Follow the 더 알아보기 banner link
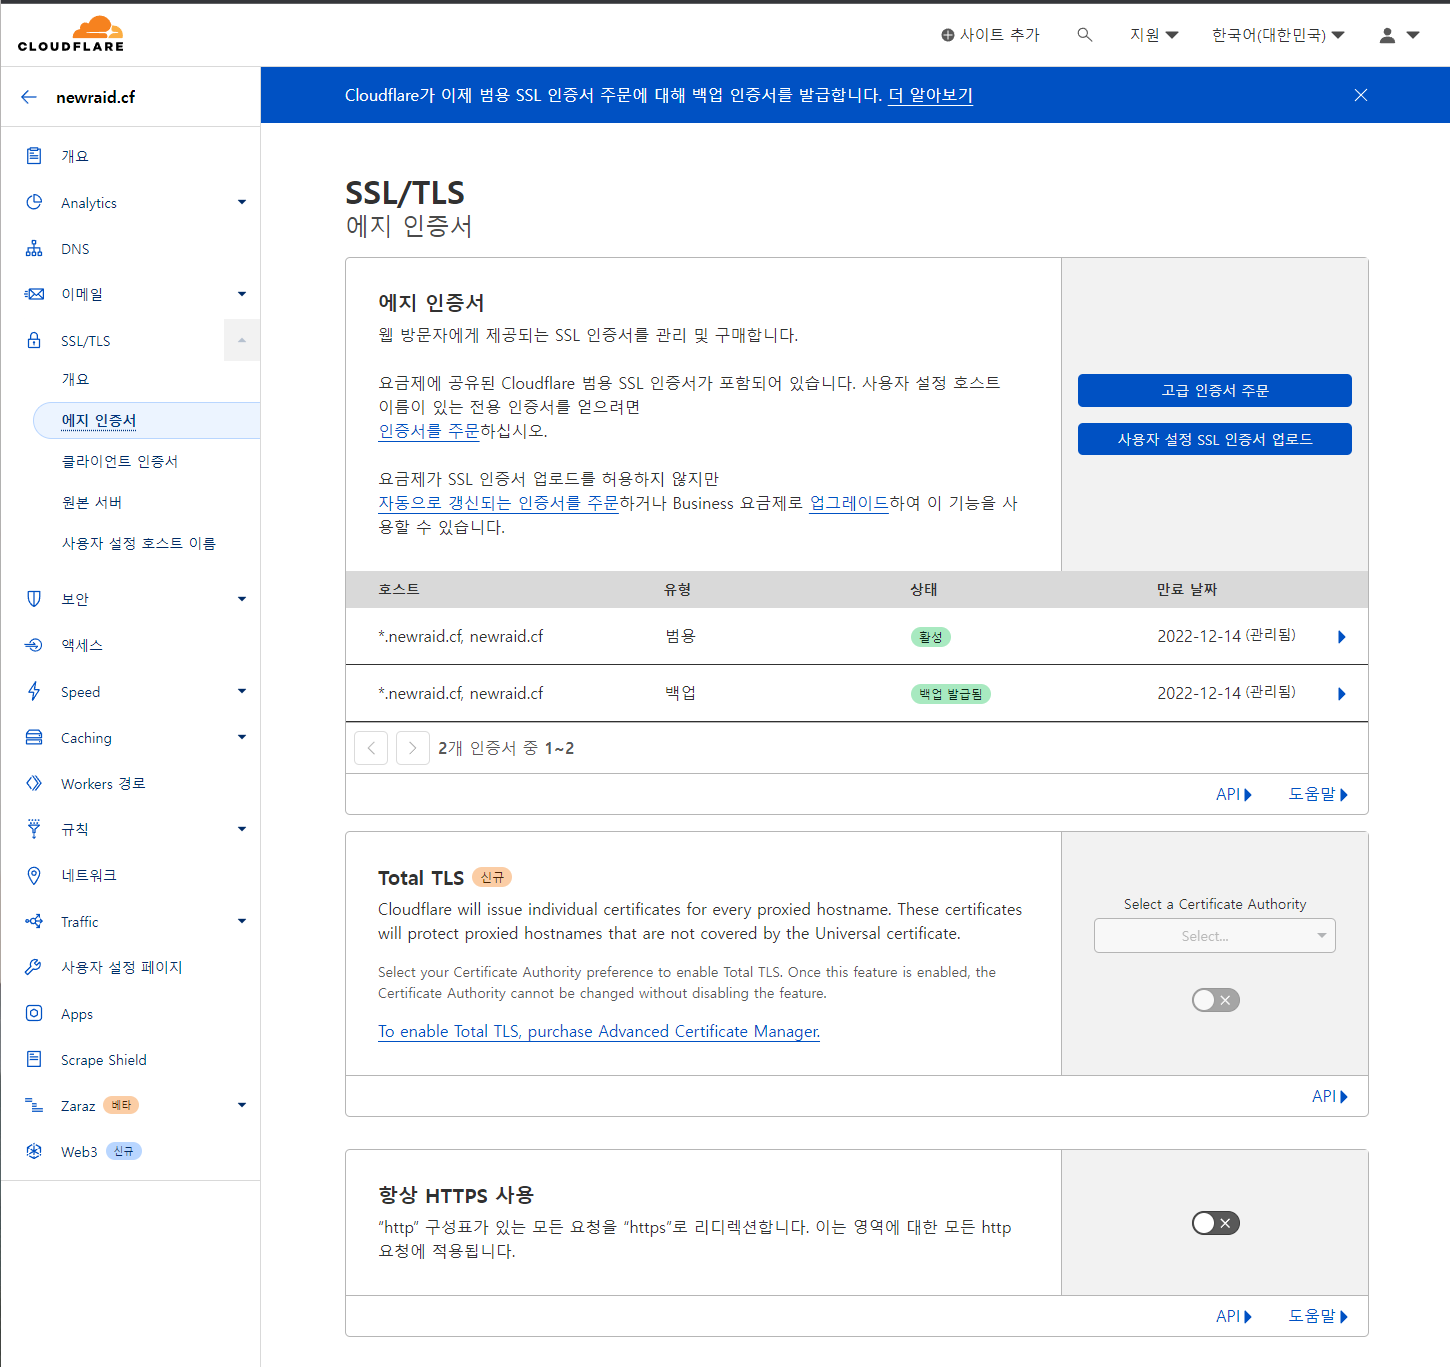Viewport: 1450px width, 1367px height. point(930,95)
